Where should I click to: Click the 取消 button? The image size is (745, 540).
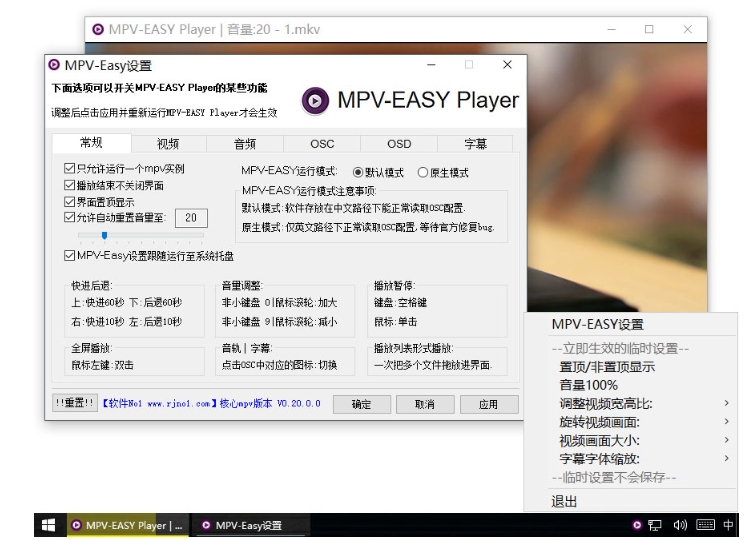pyautogui.click(x=425, y=404)
